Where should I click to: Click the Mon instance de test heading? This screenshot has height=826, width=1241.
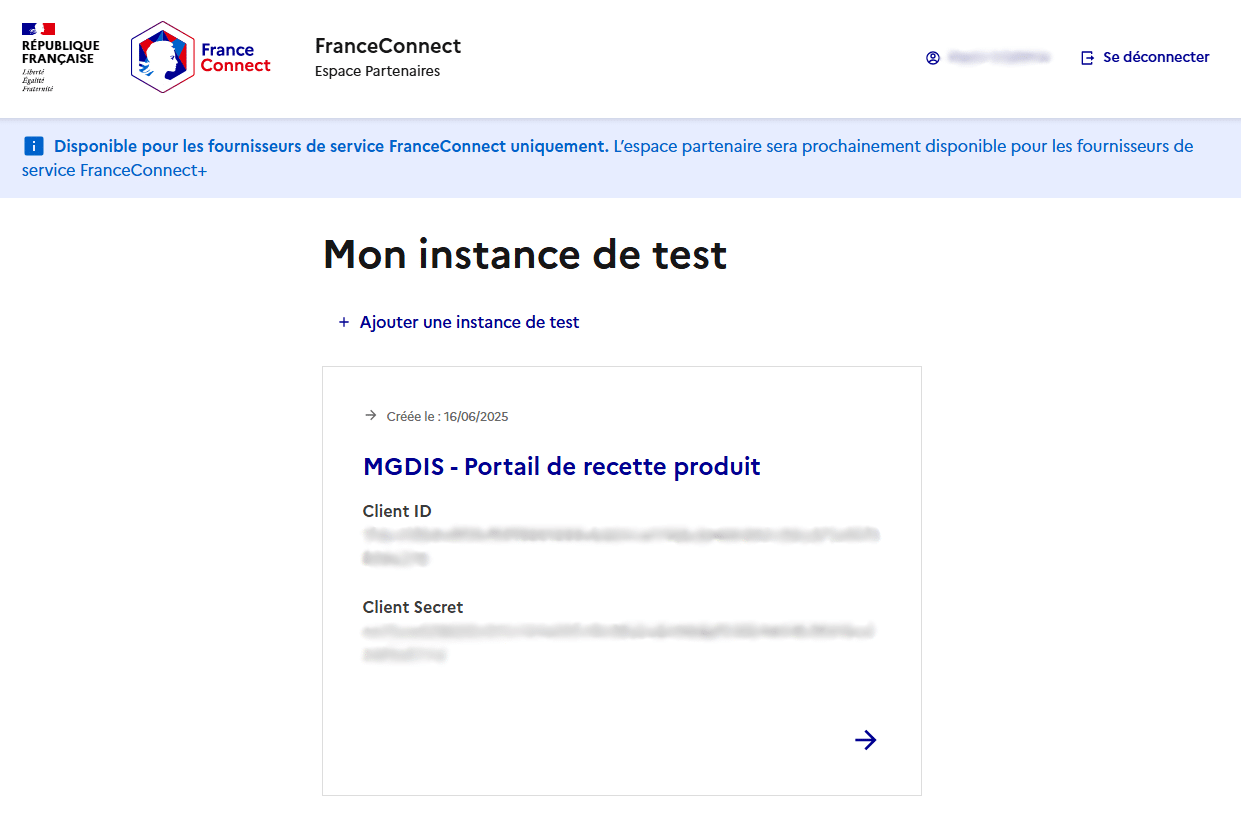(525, 255)
